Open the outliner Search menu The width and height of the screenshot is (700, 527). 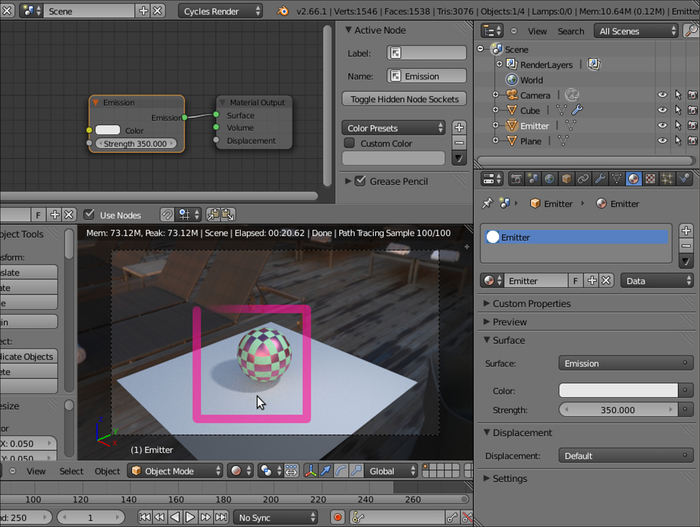coord(571,31)
